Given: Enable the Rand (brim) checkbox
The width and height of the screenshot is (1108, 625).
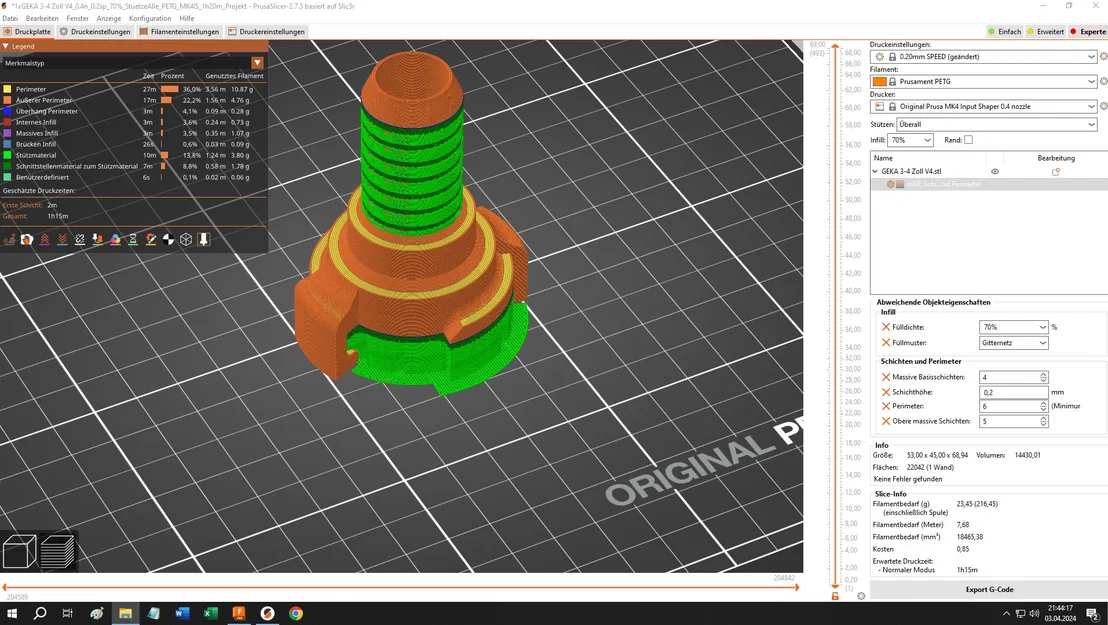Looking at the screenshot, I should point(968,140).
